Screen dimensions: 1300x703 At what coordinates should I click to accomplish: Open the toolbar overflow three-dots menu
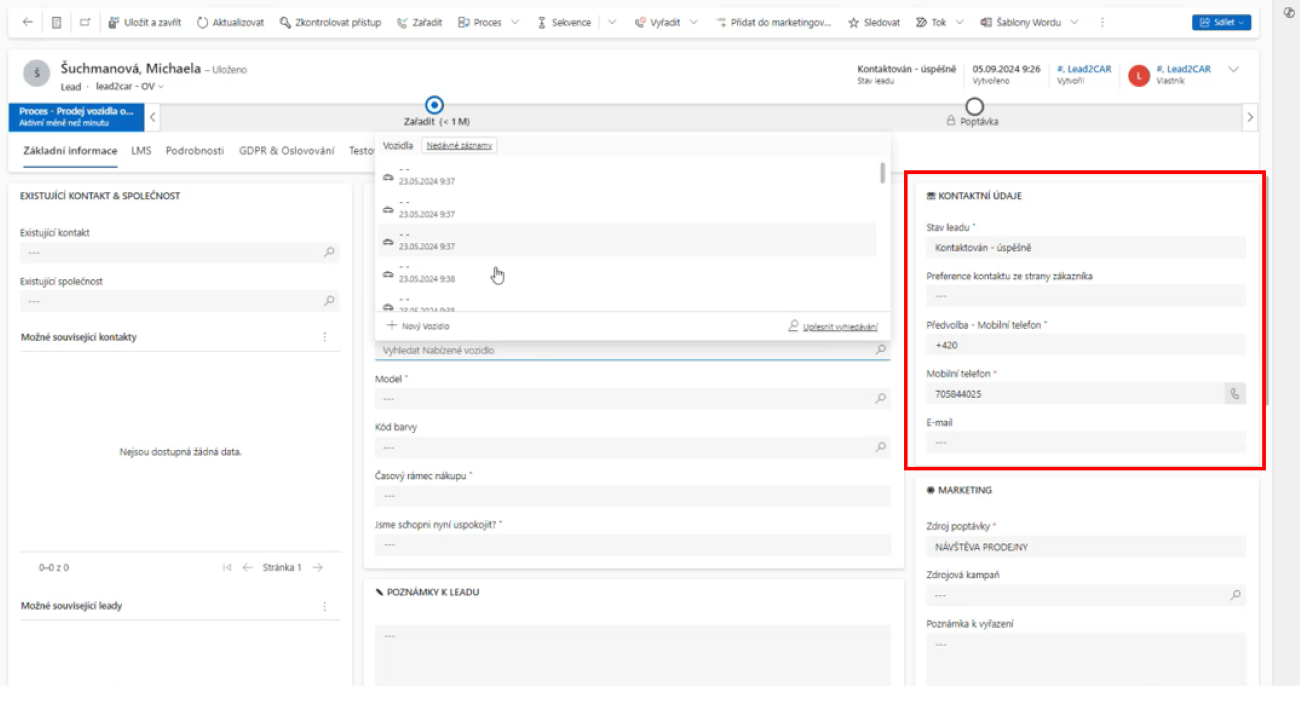tap(1102, 22)
